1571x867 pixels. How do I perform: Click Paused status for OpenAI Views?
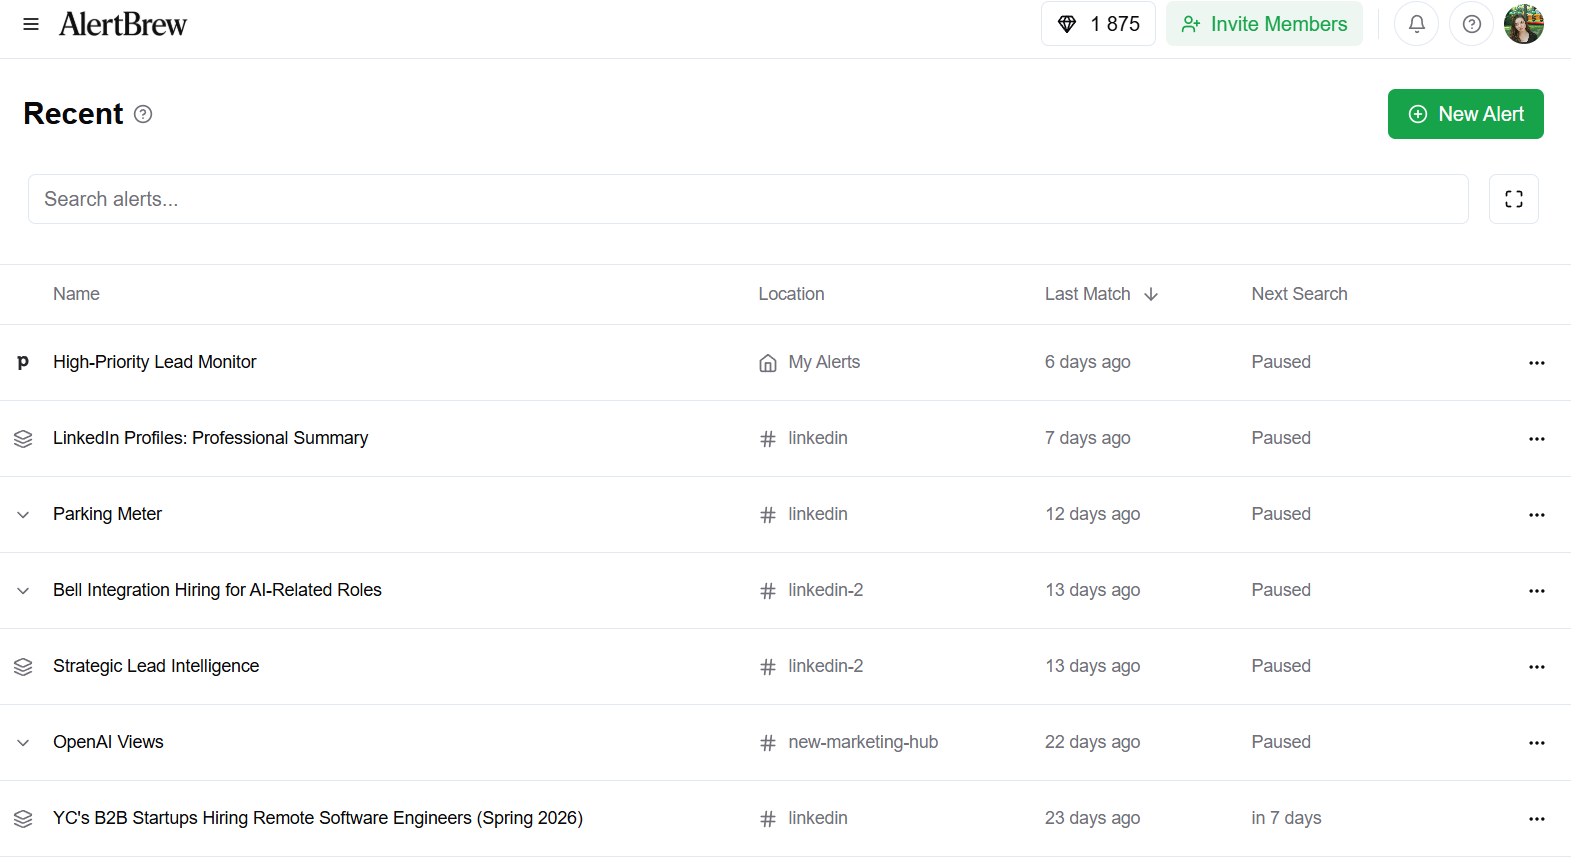[1281, 742]
